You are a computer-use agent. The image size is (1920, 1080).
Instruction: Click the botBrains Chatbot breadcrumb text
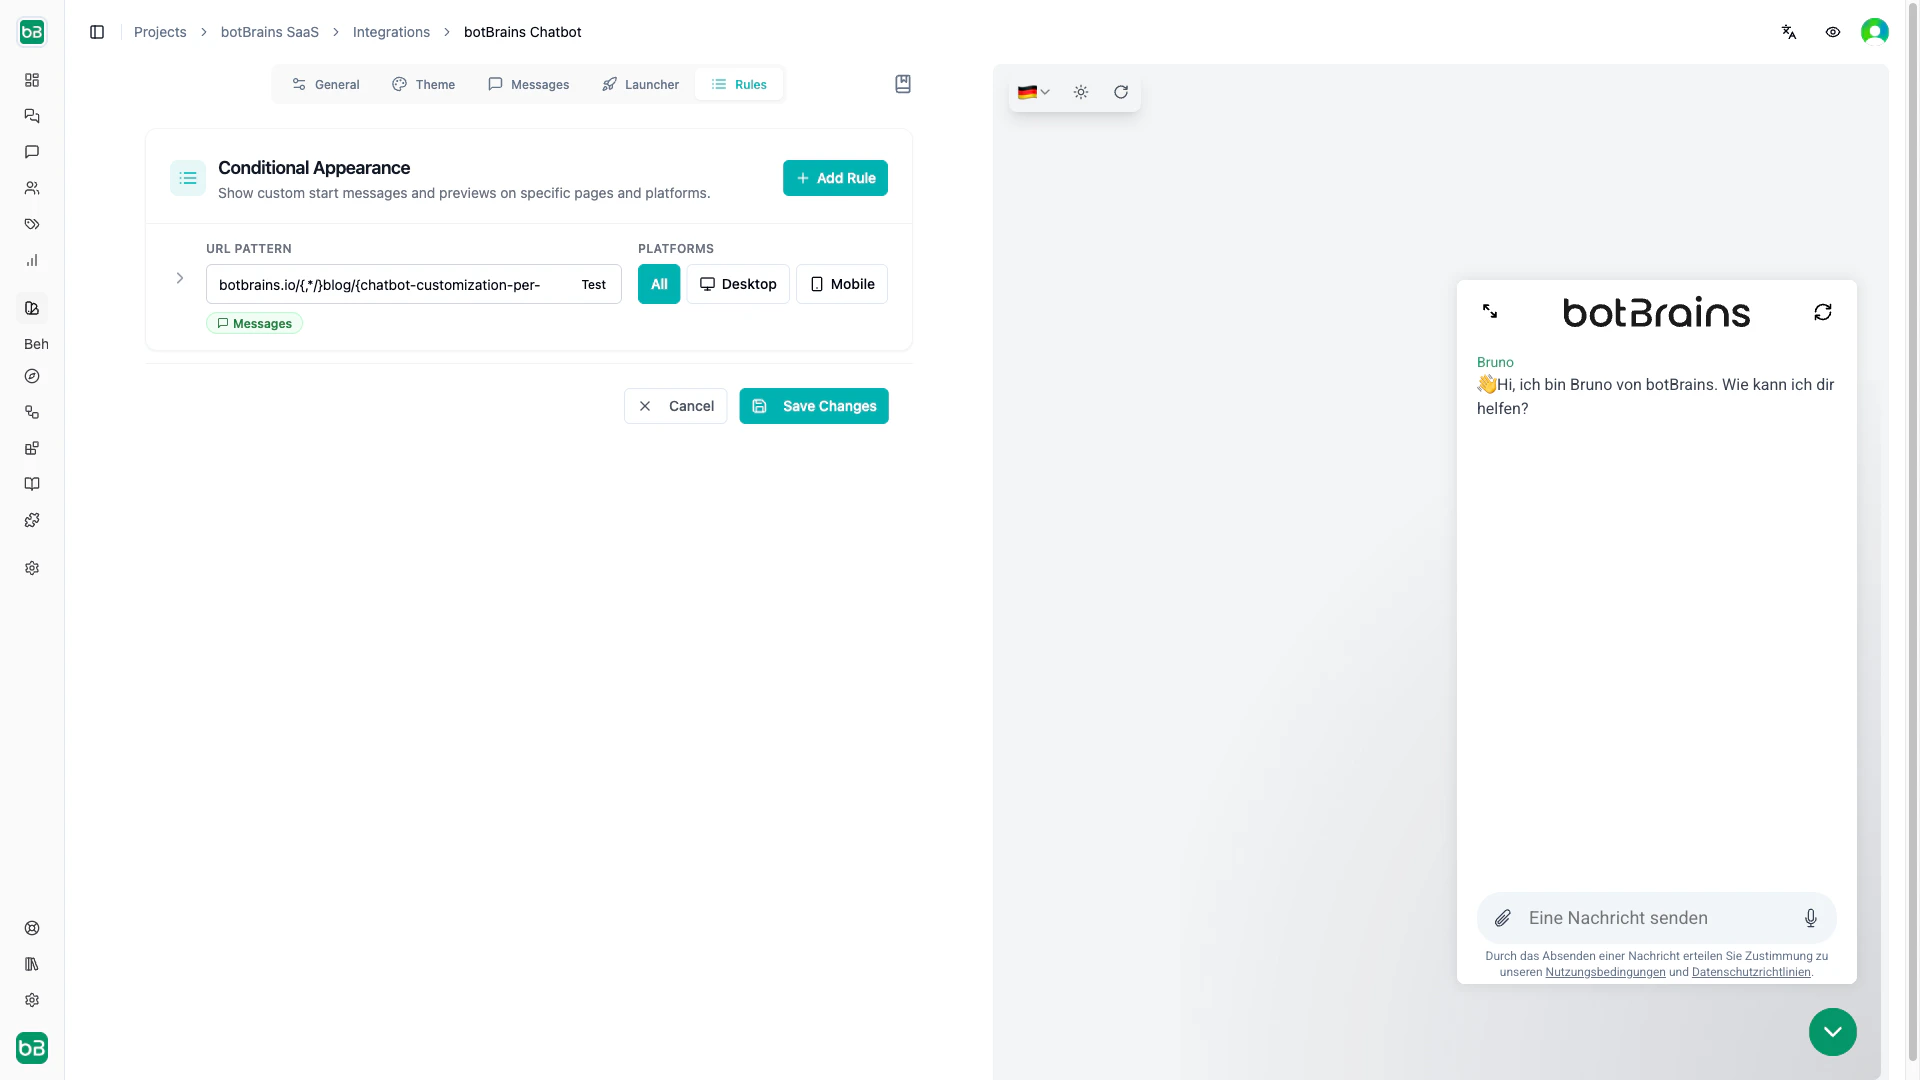pyautogui.click(x=522, y=32)
